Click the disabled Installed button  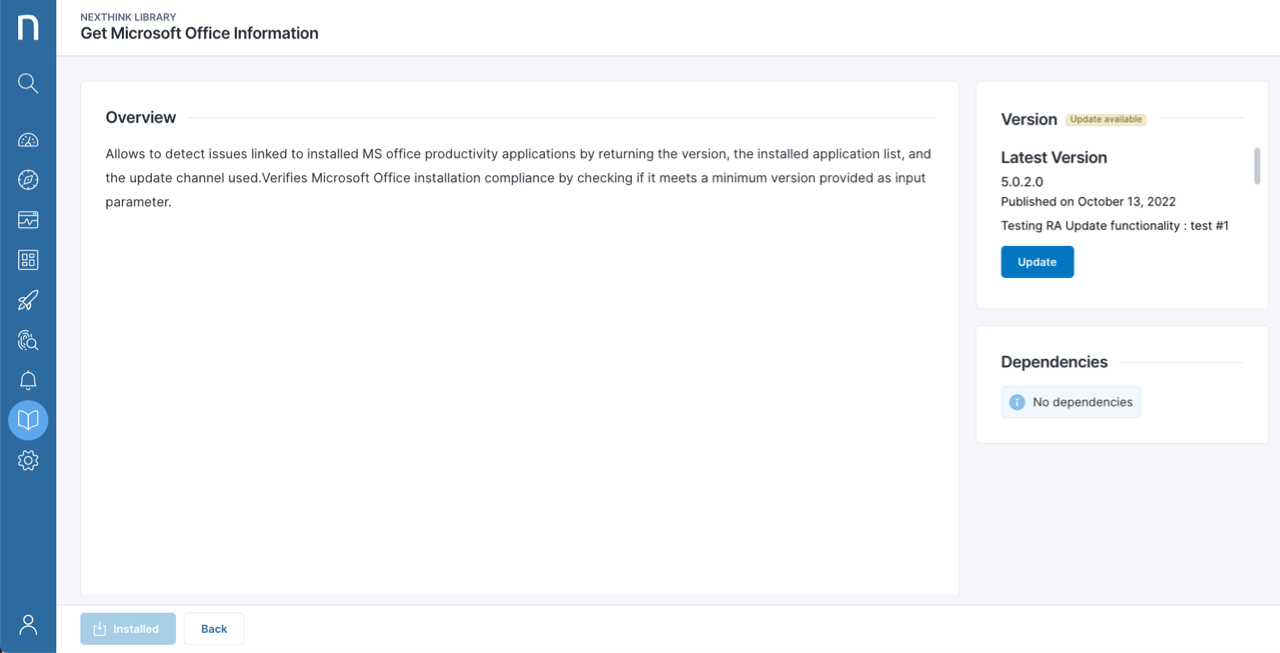coord(127,628)
